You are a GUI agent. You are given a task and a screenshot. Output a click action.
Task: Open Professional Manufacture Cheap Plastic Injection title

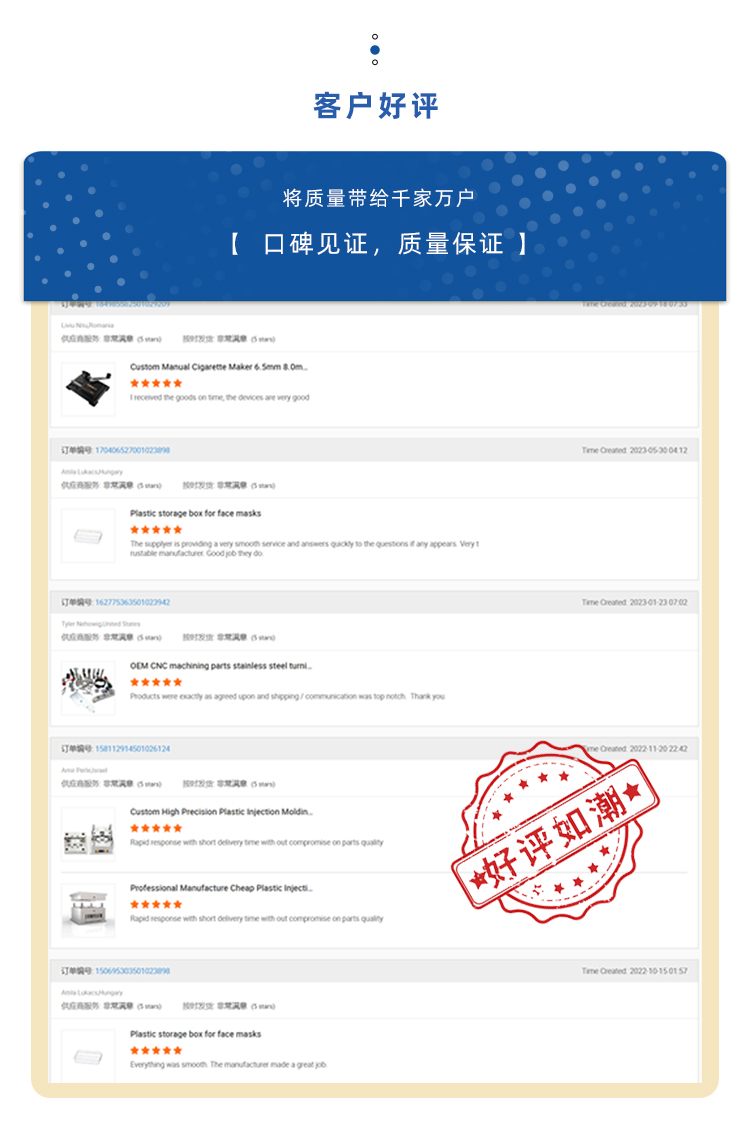coord(221,888)
